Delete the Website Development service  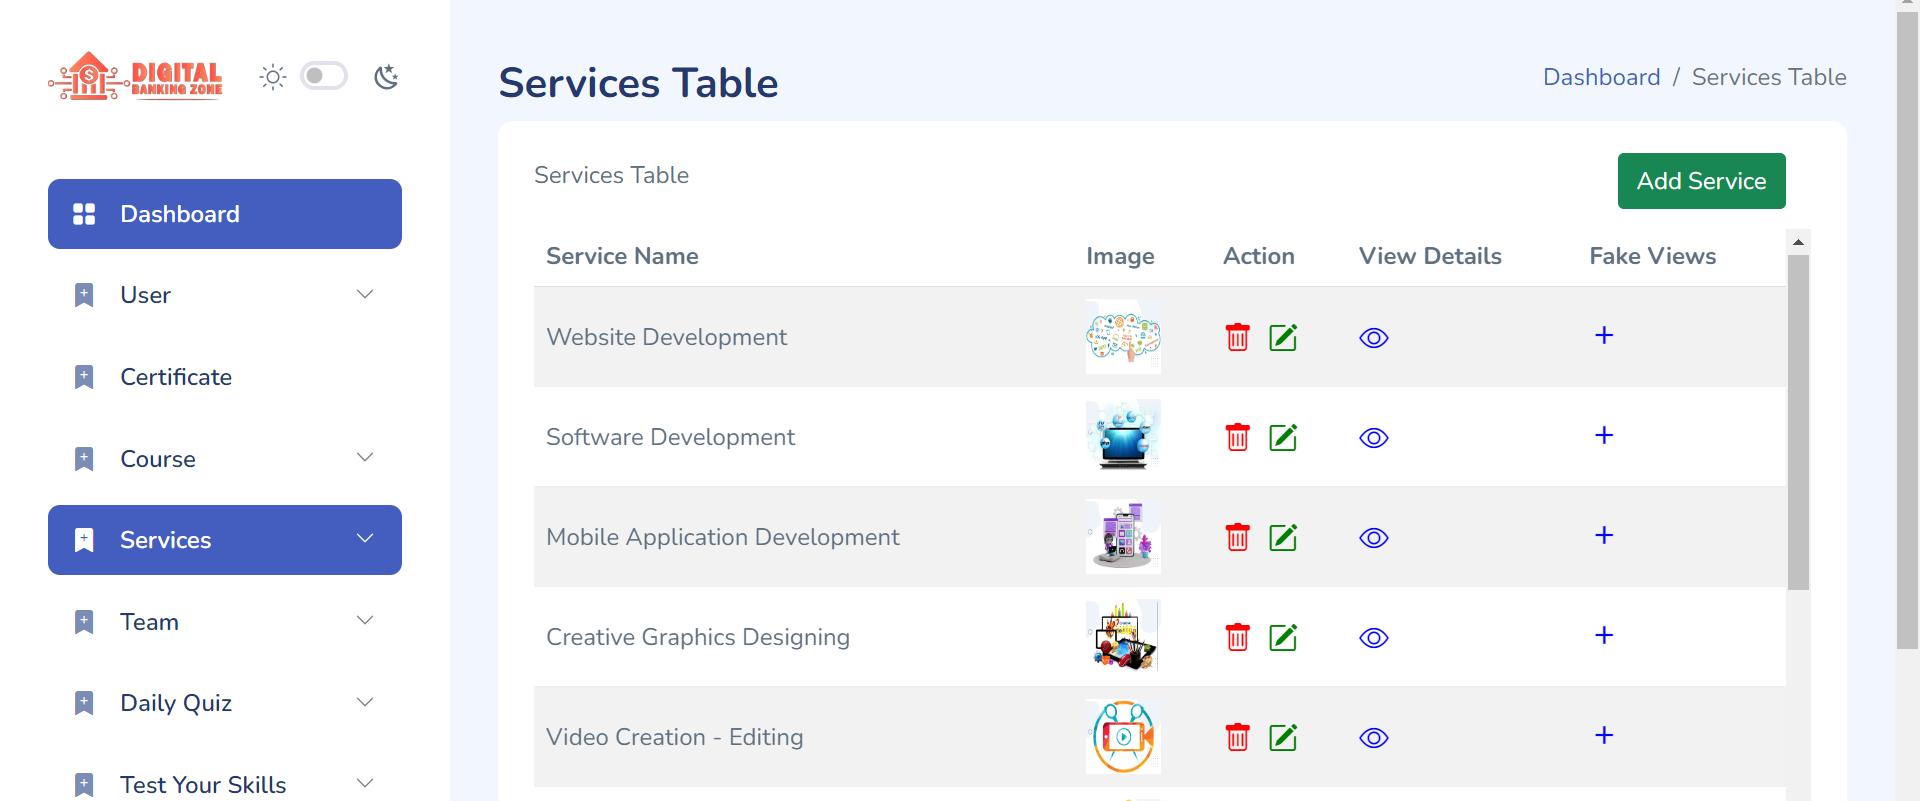click(x=1237, y=337)
